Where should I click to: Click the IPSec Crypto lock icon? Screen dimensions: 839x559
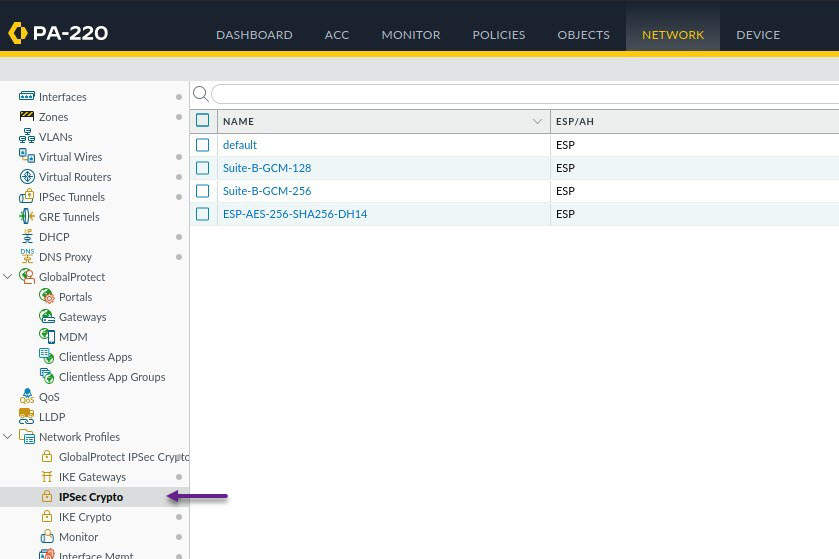click(x=47, y=496)
